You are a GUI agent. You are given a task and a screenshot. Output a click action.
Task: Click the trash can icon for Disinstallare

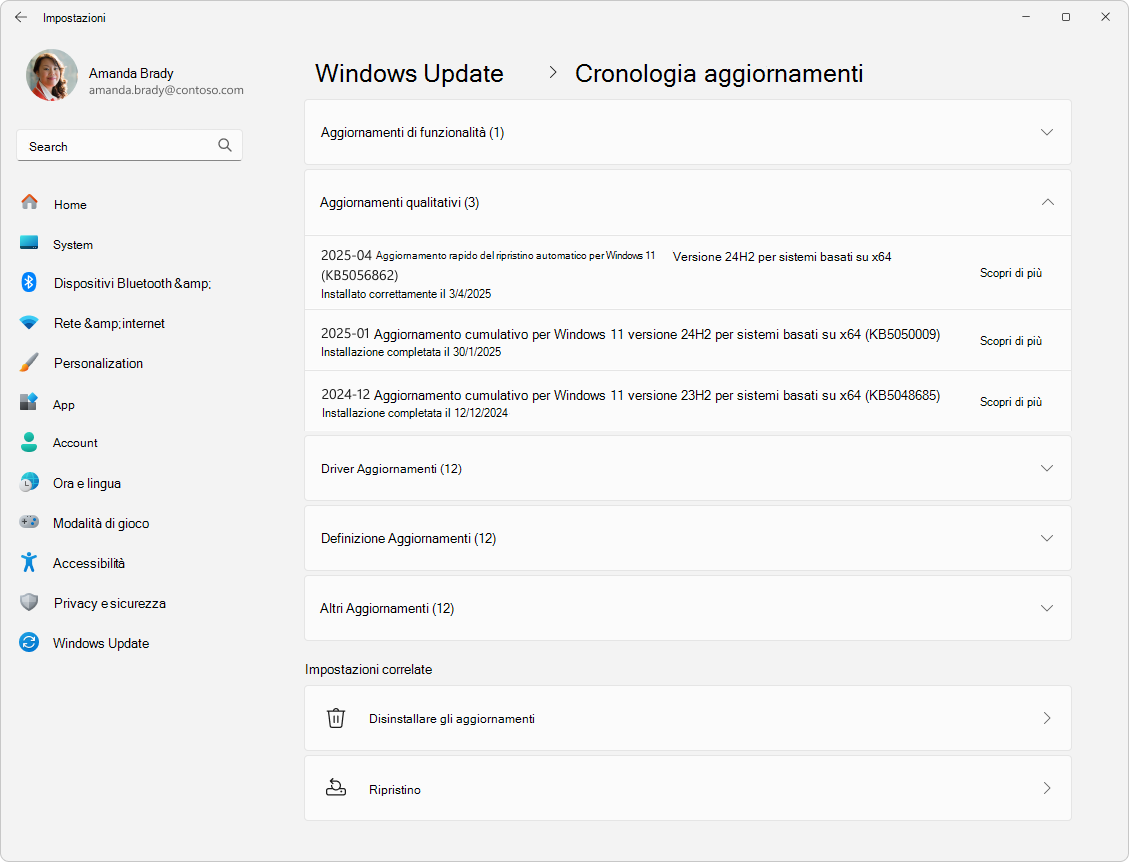tap(336, 718)
